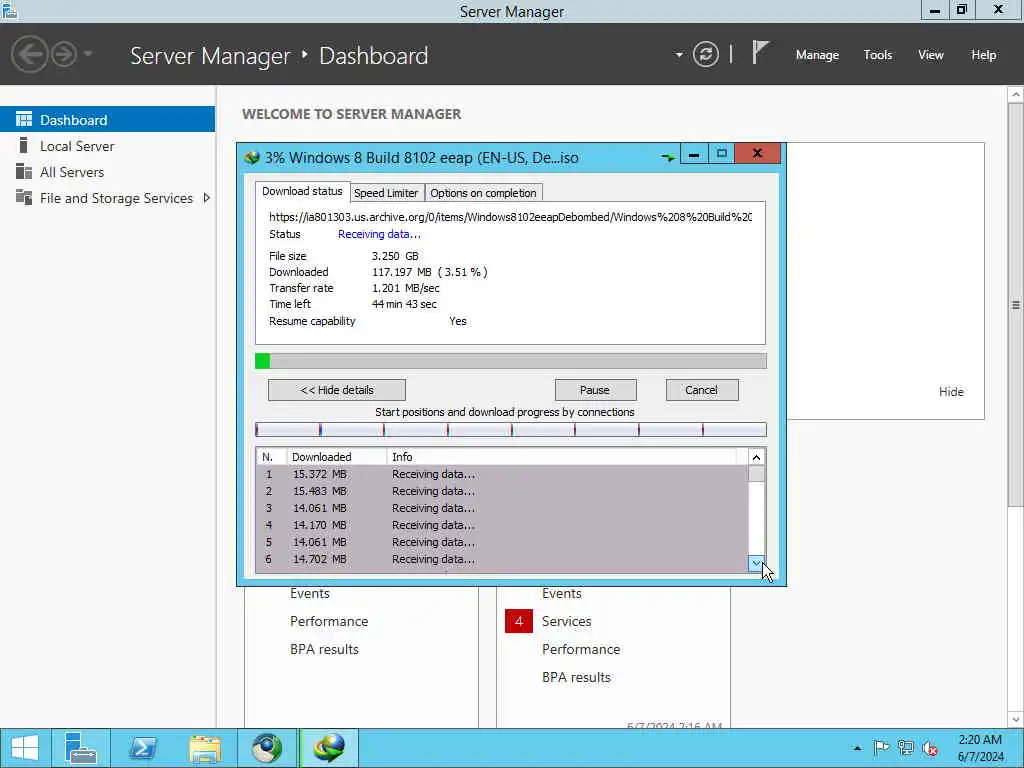The width and height of the screenshot is (1024, 768).
Task: Select connection row with 15.483 MB
Action: coord(502,491)
